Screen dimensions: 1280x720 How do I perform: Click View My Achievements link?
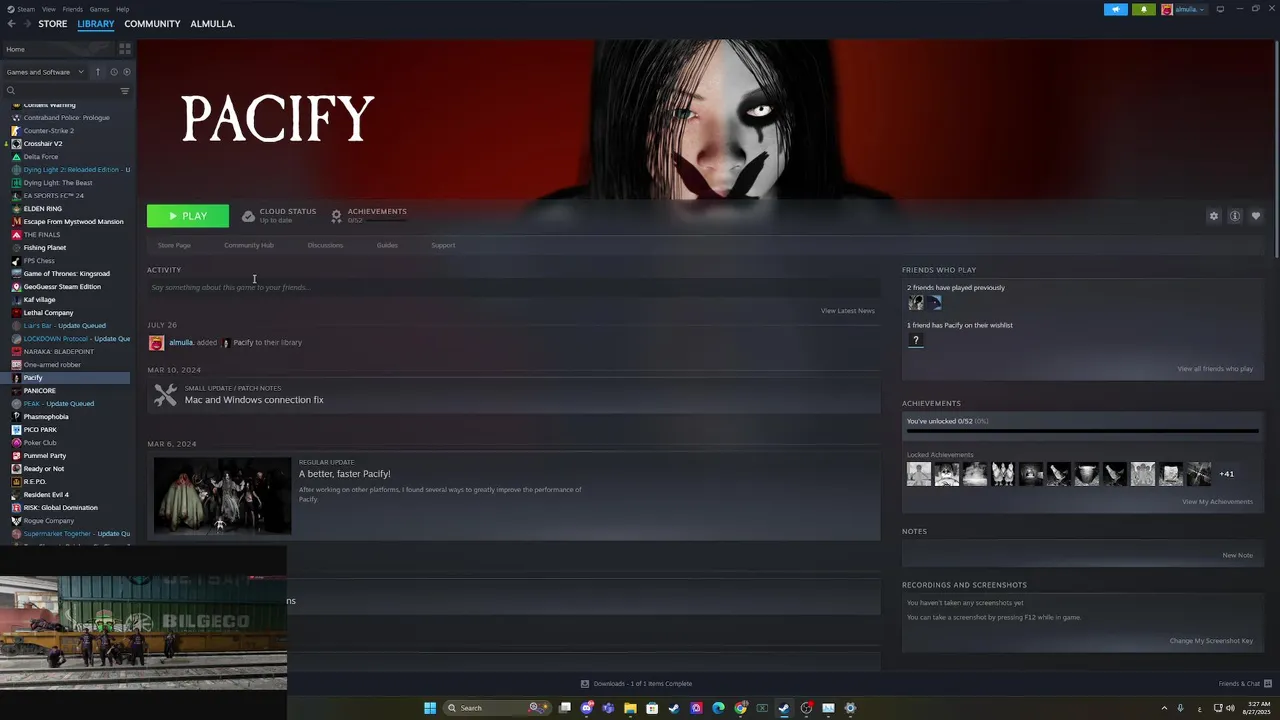tap(1217, 502)
